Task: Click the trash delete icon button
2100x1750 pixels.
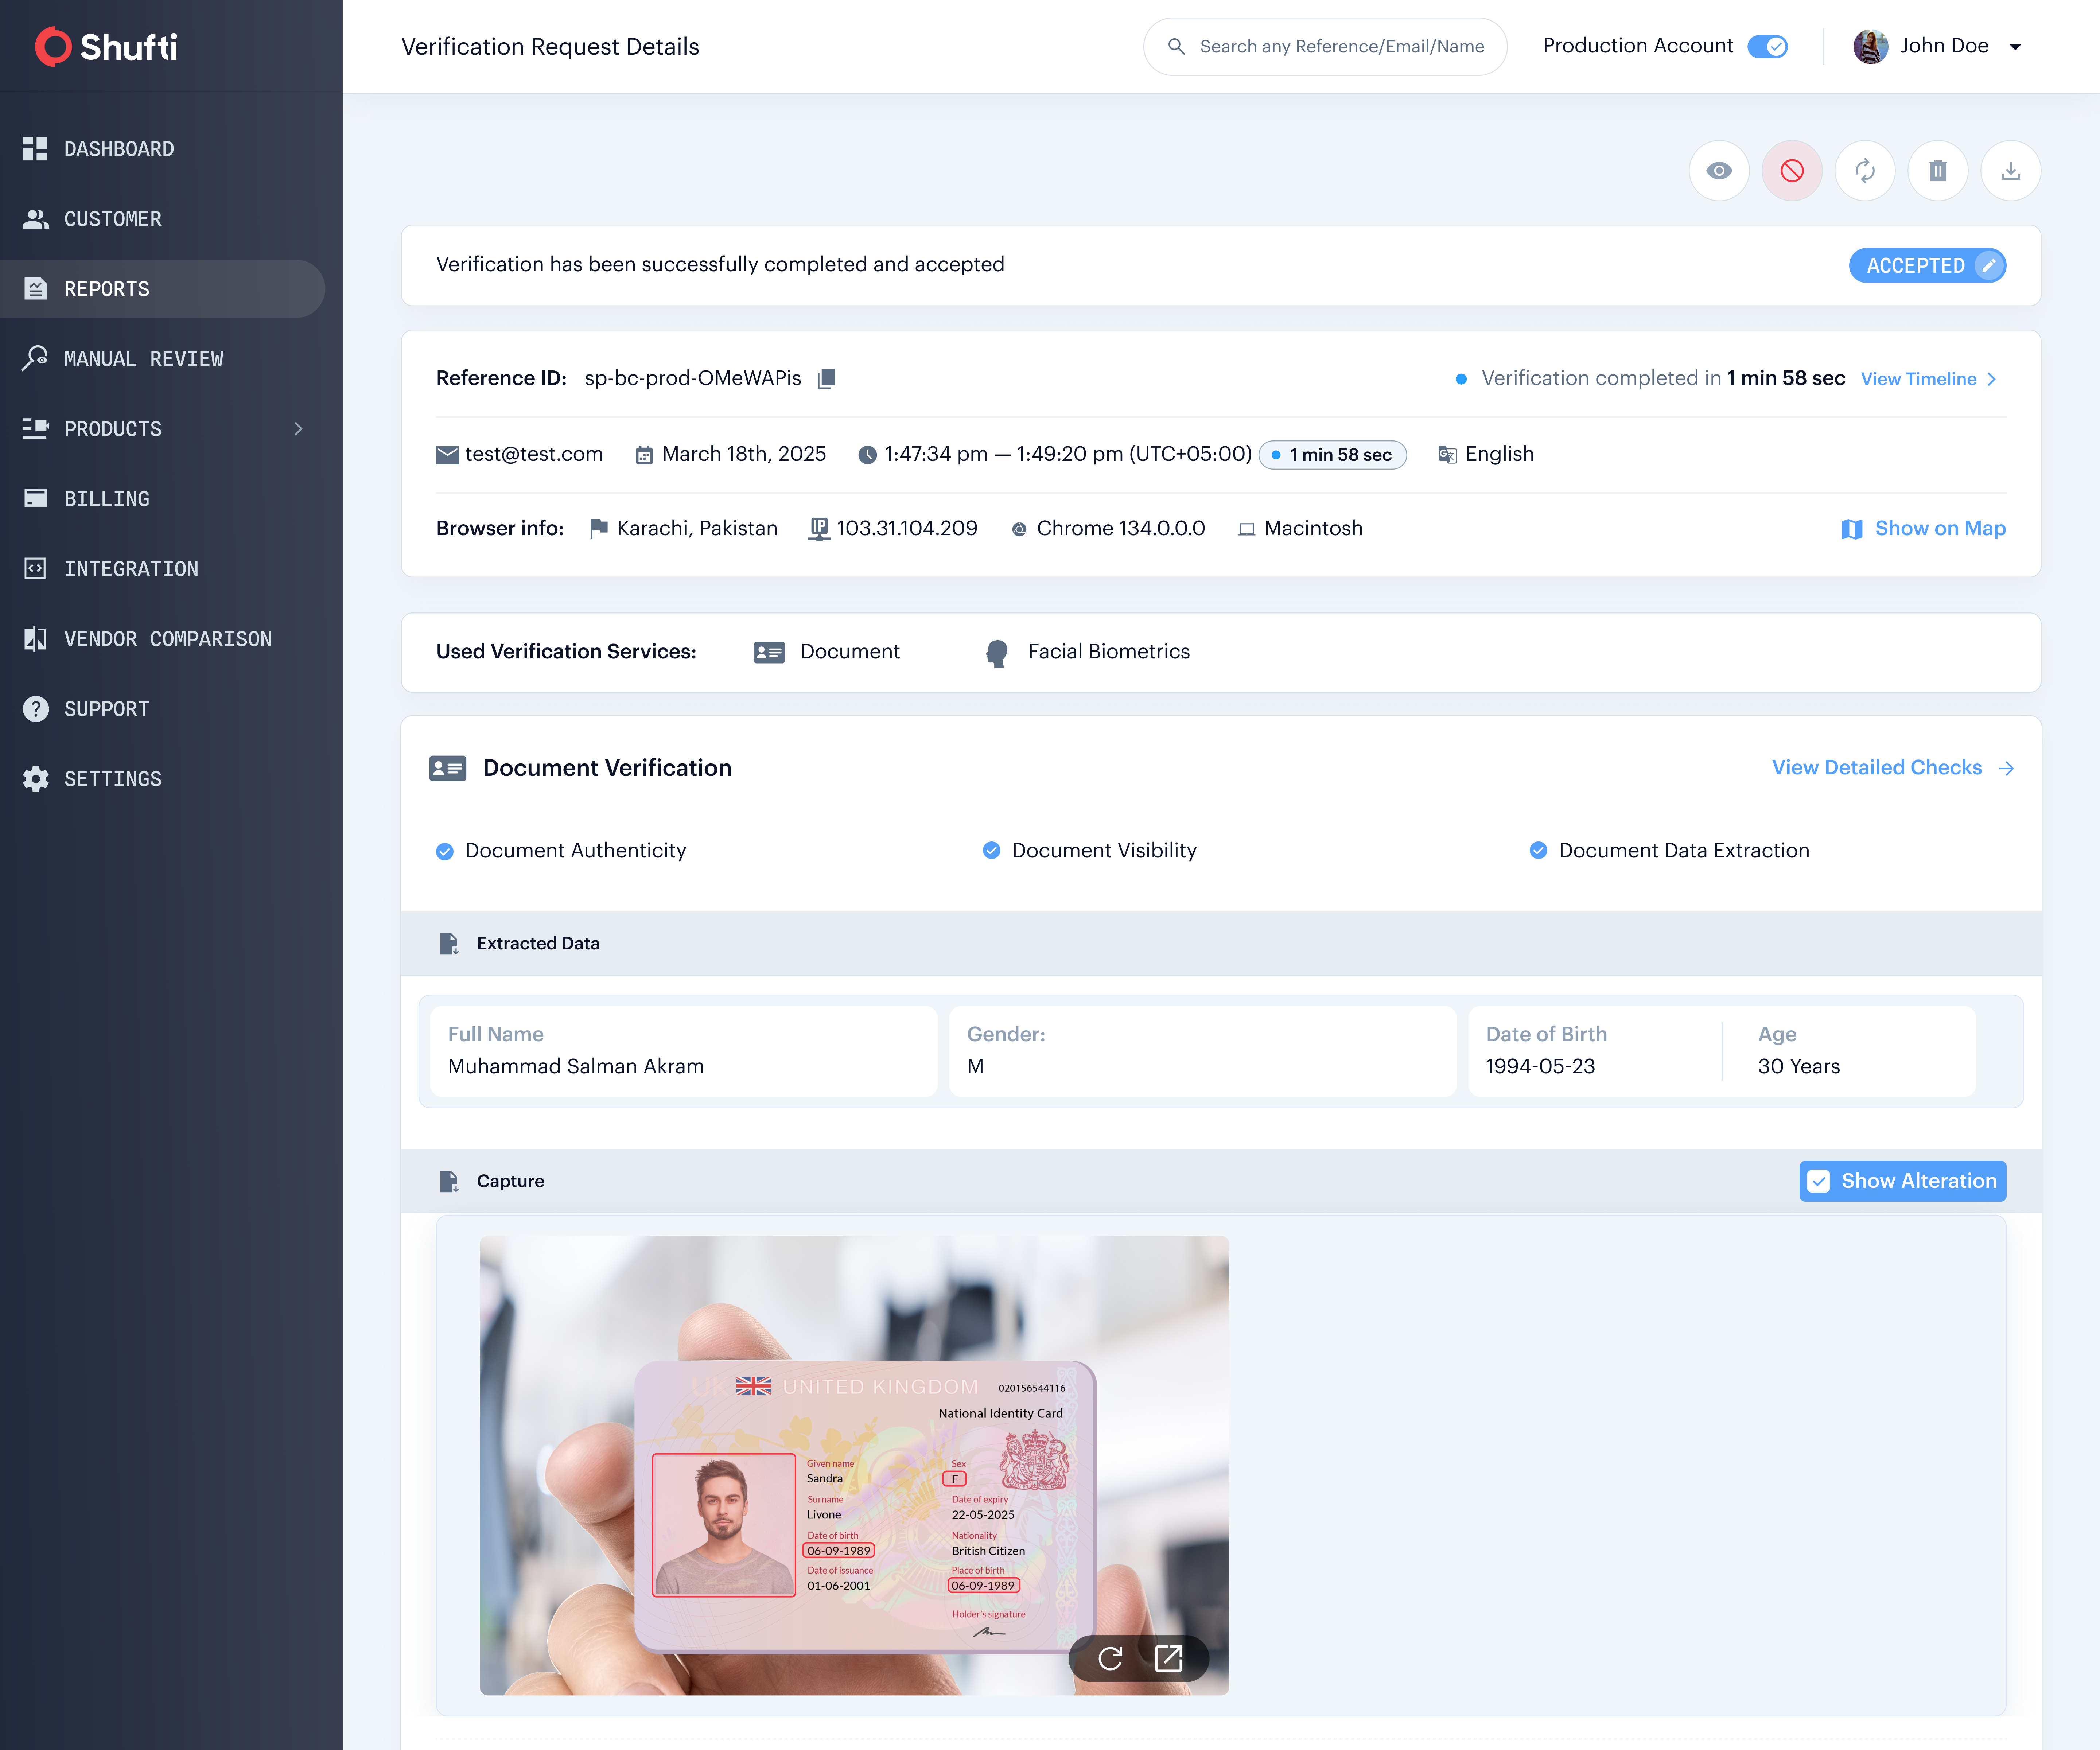Action: pos(1938,171)
